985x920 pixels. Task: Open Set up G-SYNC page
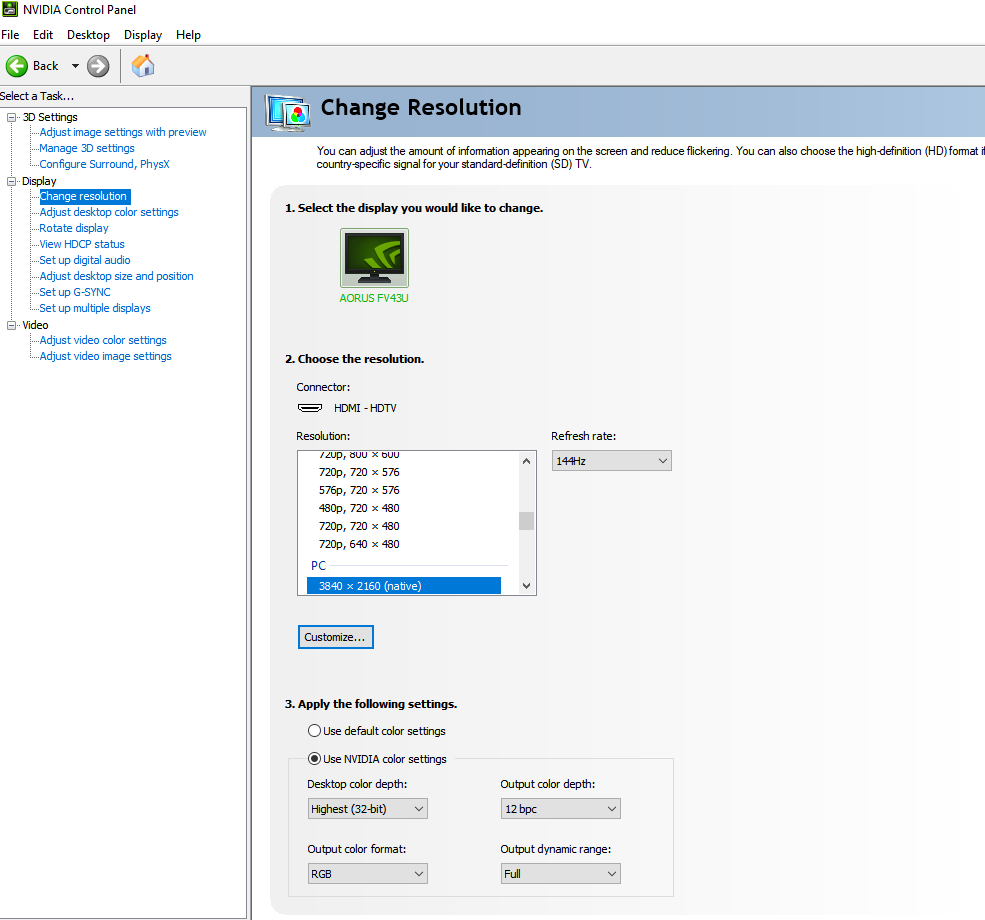[x=75, y=292]
